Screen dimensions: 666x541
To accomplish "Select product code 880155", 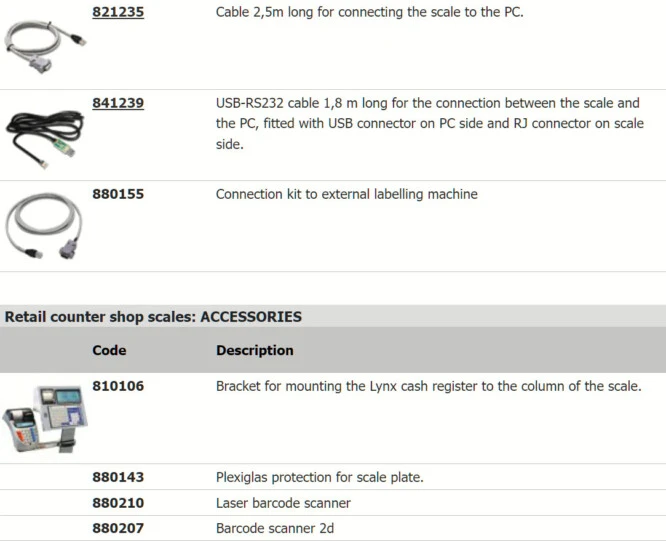I will [117, 194].
